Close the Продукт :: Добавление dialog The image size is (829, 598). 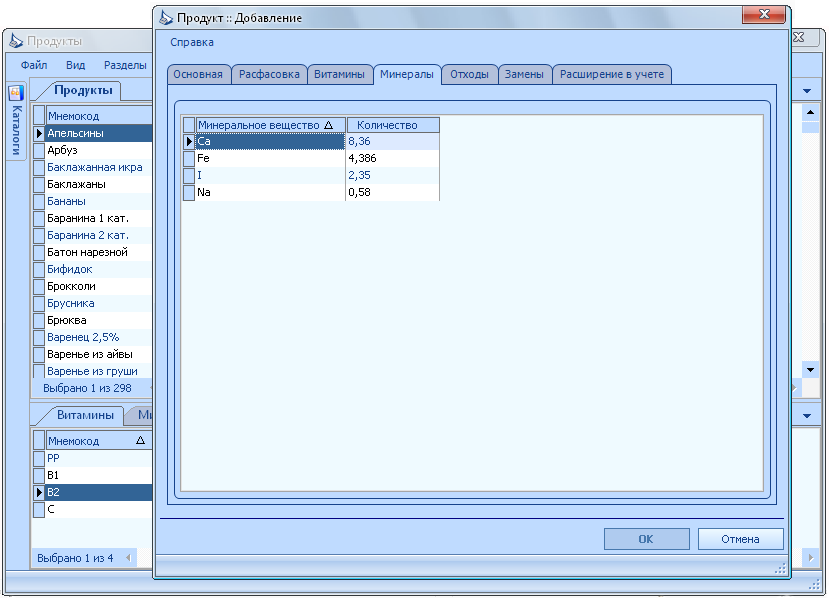click(763, 15)
